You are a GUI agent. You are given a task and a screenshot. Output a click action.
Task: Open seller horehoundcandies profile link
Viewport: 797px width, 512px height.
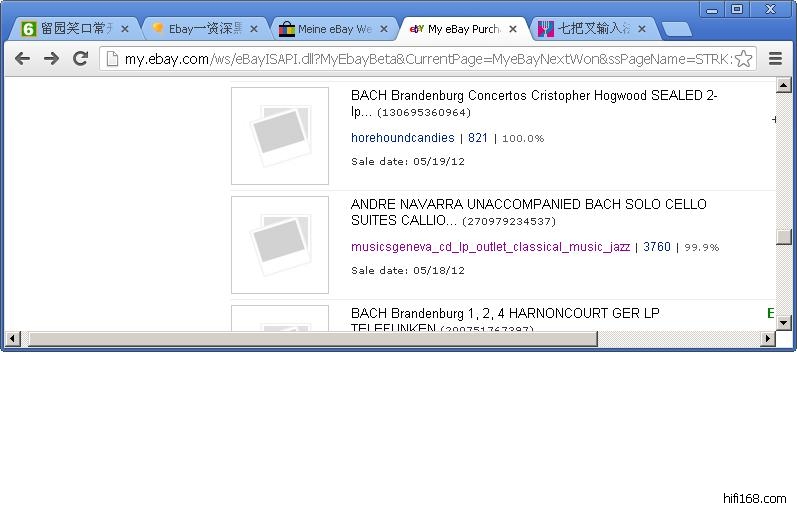[x=402, y=138]
